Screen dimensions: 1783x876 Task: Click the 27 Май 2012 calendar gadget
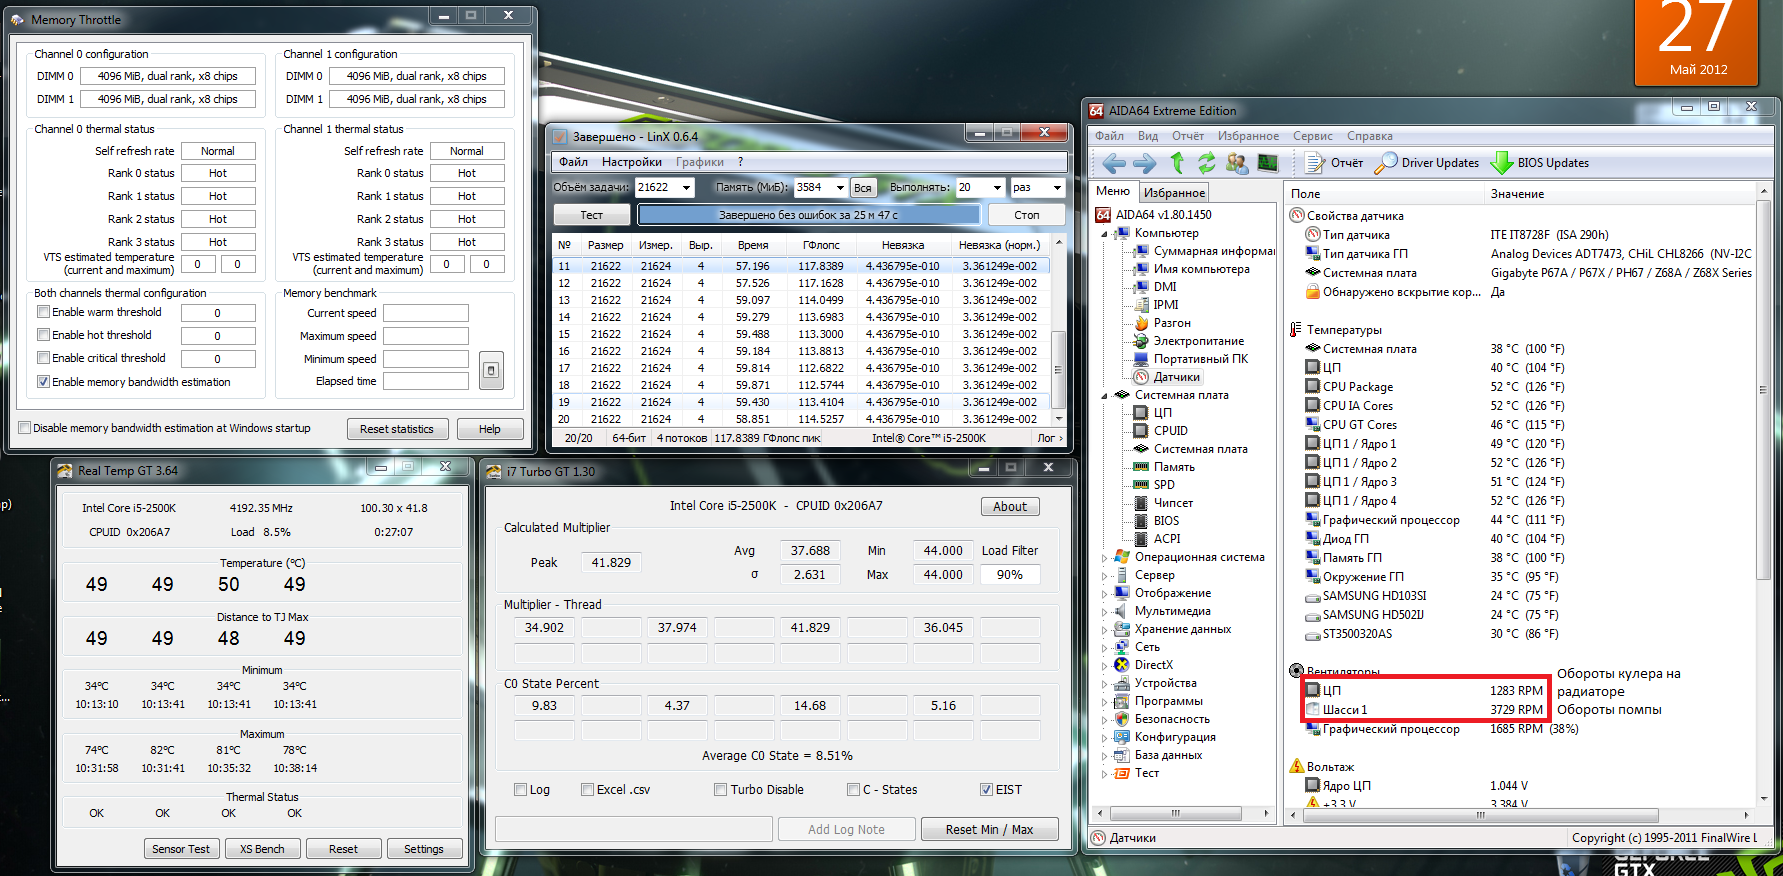click(x=1698, y=42)
